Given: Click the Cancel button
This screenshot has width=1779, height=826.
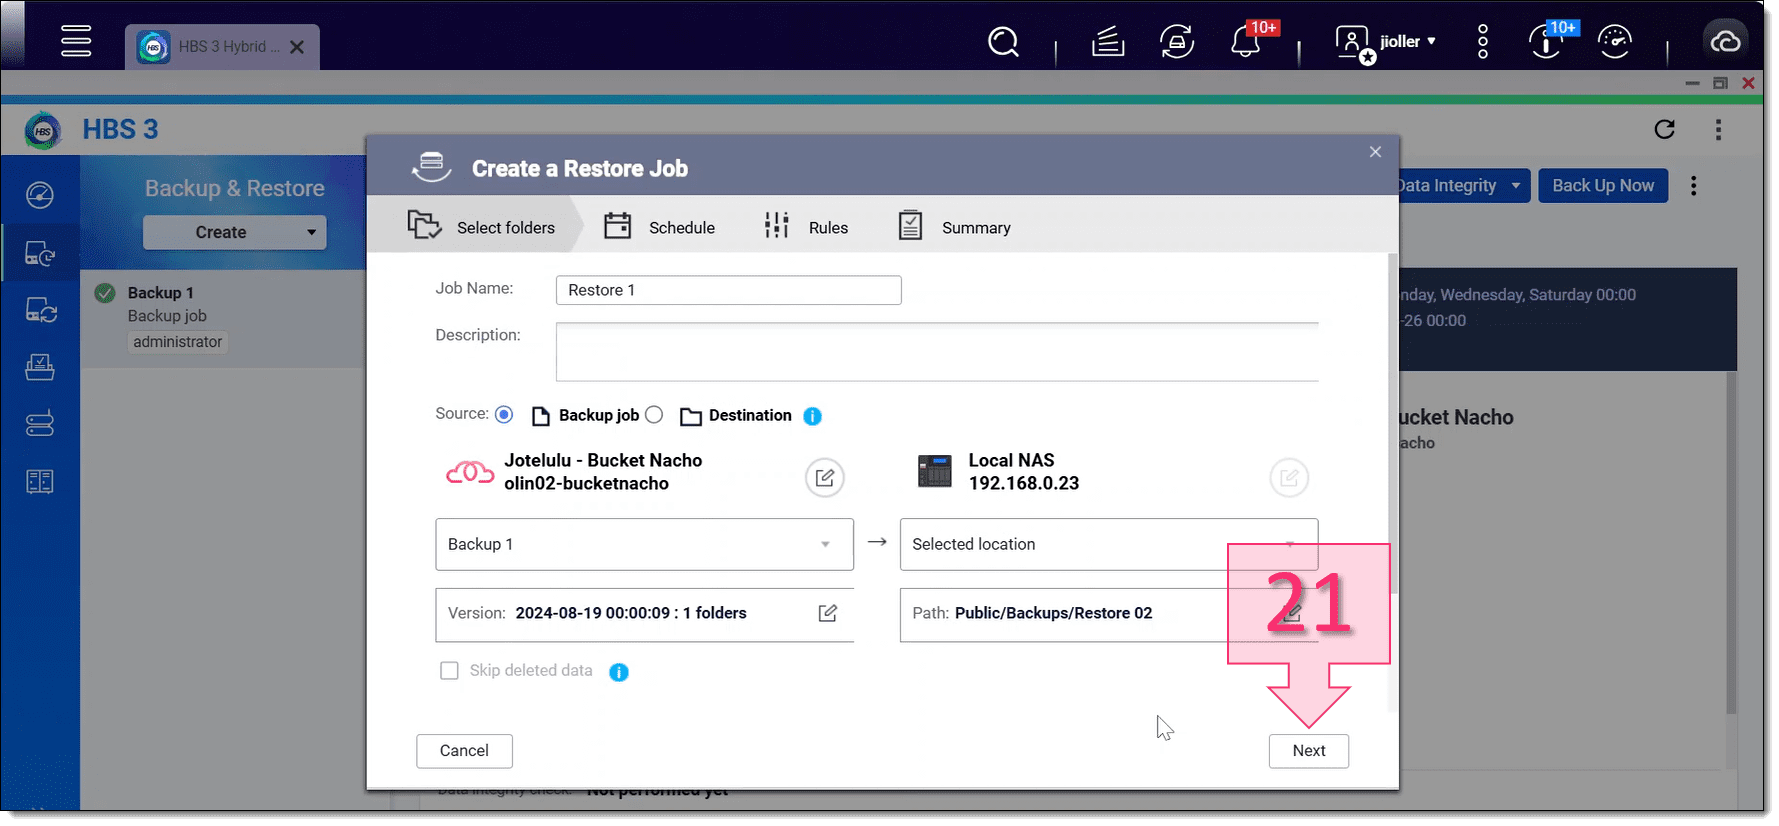Looking at the screenshot, I should 464,751.
